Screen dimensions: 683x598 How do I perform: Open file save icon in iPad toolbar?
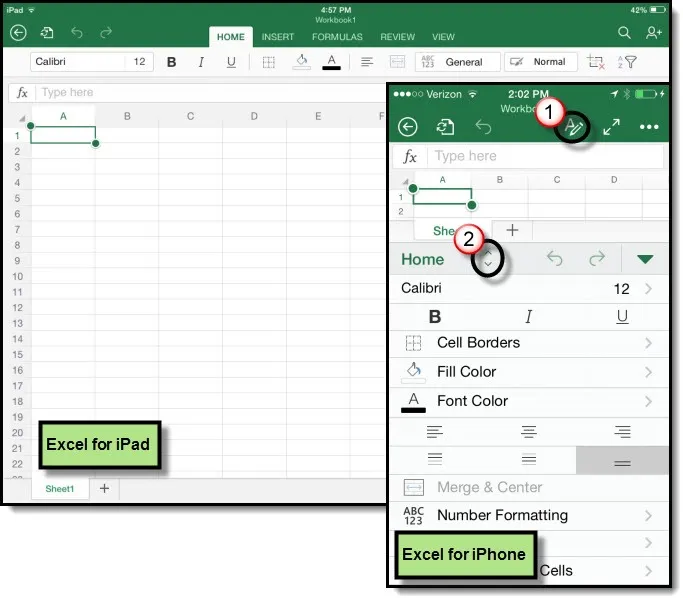point(47,33)
